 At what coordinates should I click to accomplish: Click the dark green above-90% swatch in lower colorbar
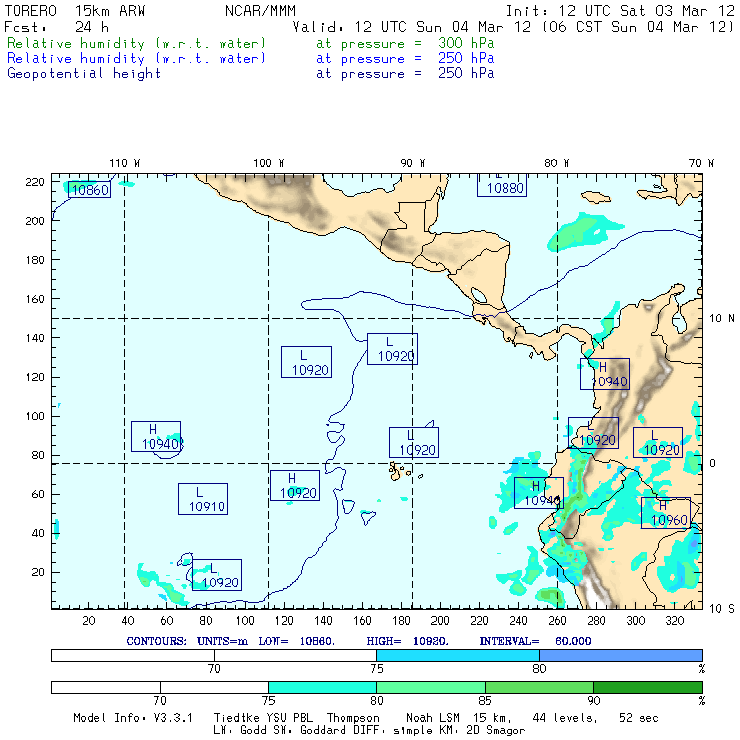648,687
